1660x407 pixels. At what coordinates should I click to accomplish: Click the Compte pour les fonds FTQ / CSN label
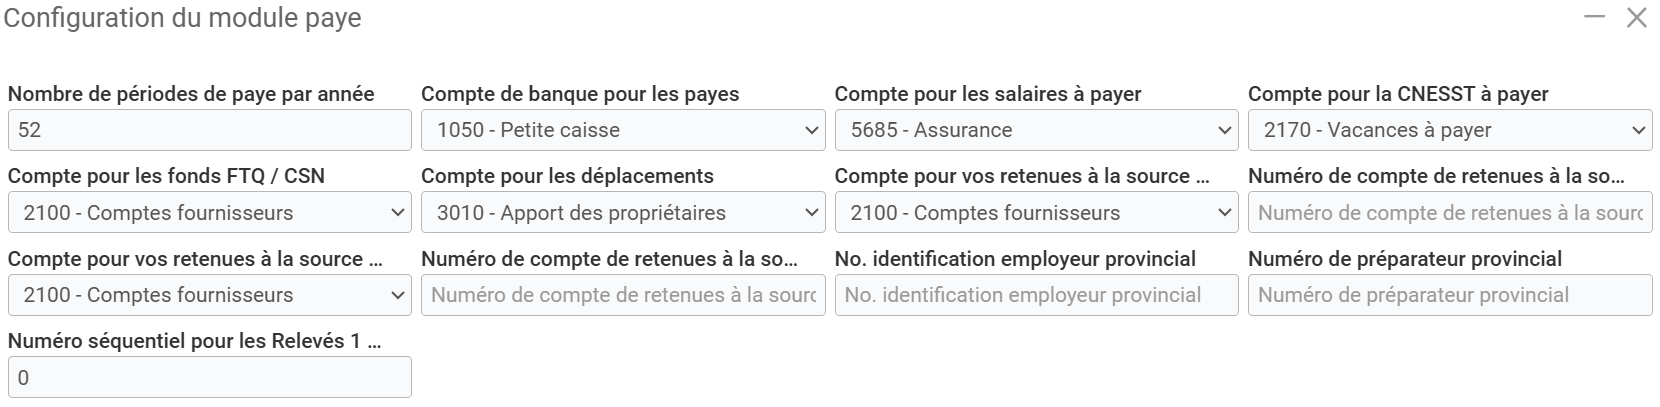tap(166, 176)
